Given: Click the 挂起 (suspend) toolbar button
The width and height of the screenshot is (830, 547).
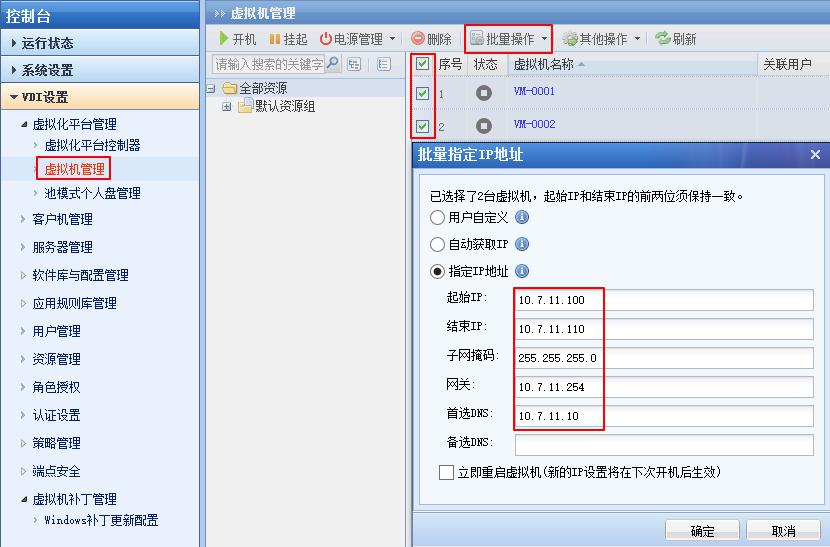Looking at the screenshot, I should 288,39.
